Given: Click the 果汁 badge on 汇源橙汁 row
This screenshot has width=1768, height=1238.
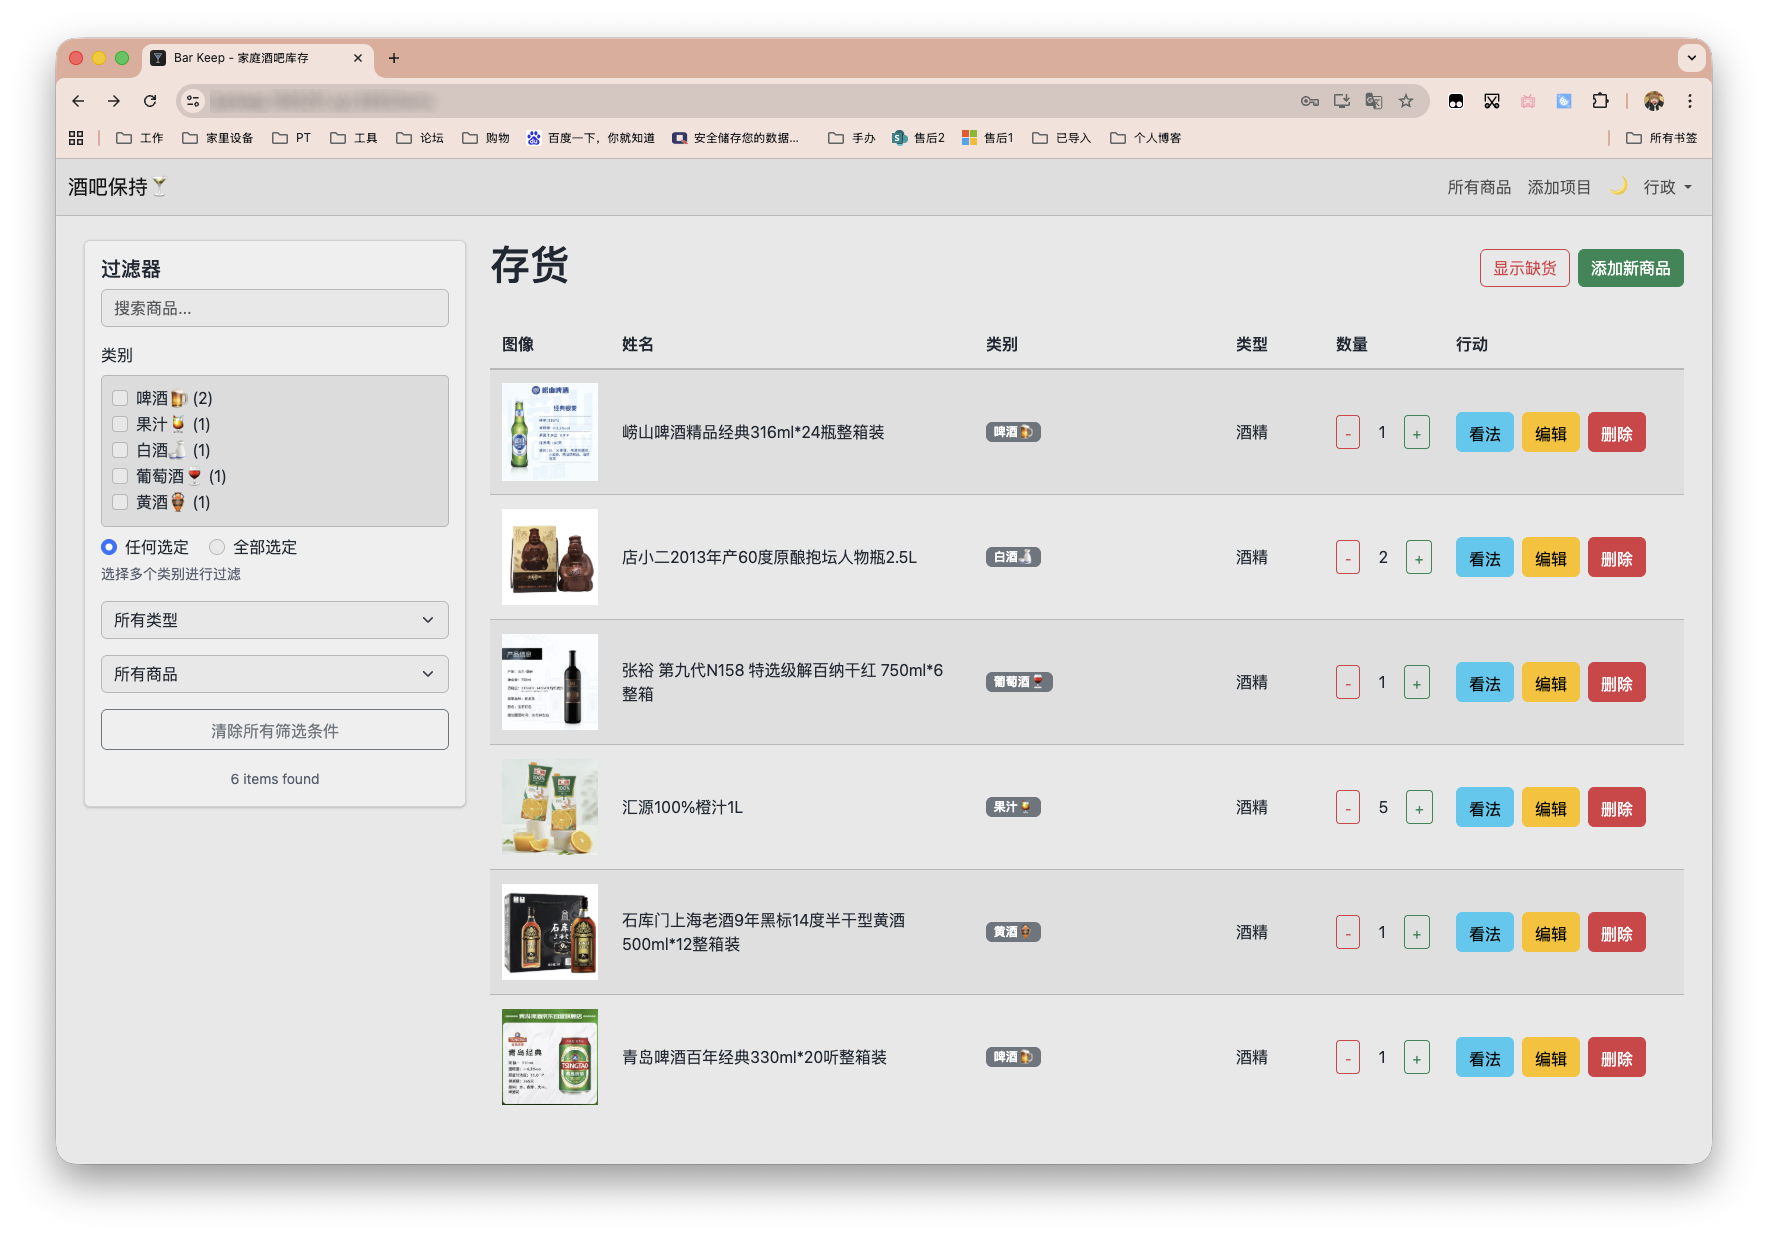Looking at the screenshot, I should tap(1012, 806).
